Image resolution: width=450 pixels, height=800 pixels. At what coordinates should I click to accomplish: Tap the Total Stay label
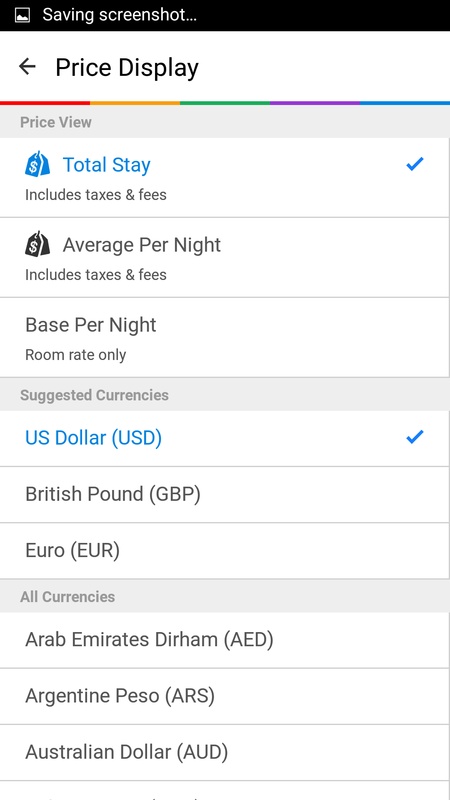[107, 165]
